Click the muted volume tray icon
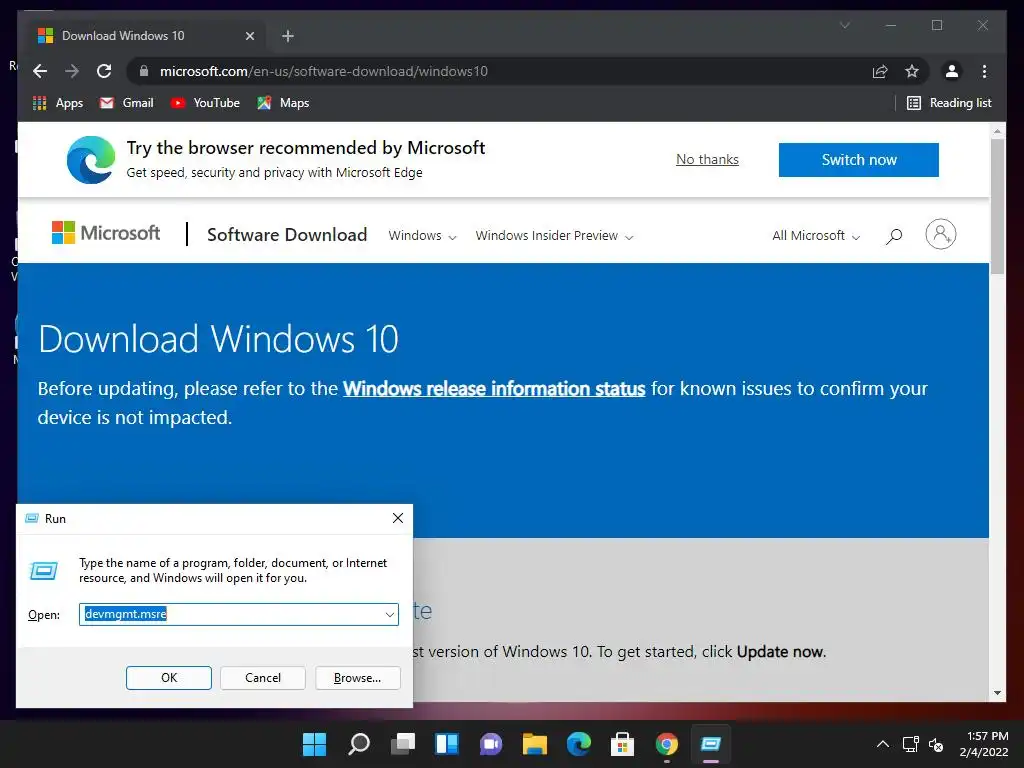This screenshot has width=1024, height=768. click(x=936, y=744)
